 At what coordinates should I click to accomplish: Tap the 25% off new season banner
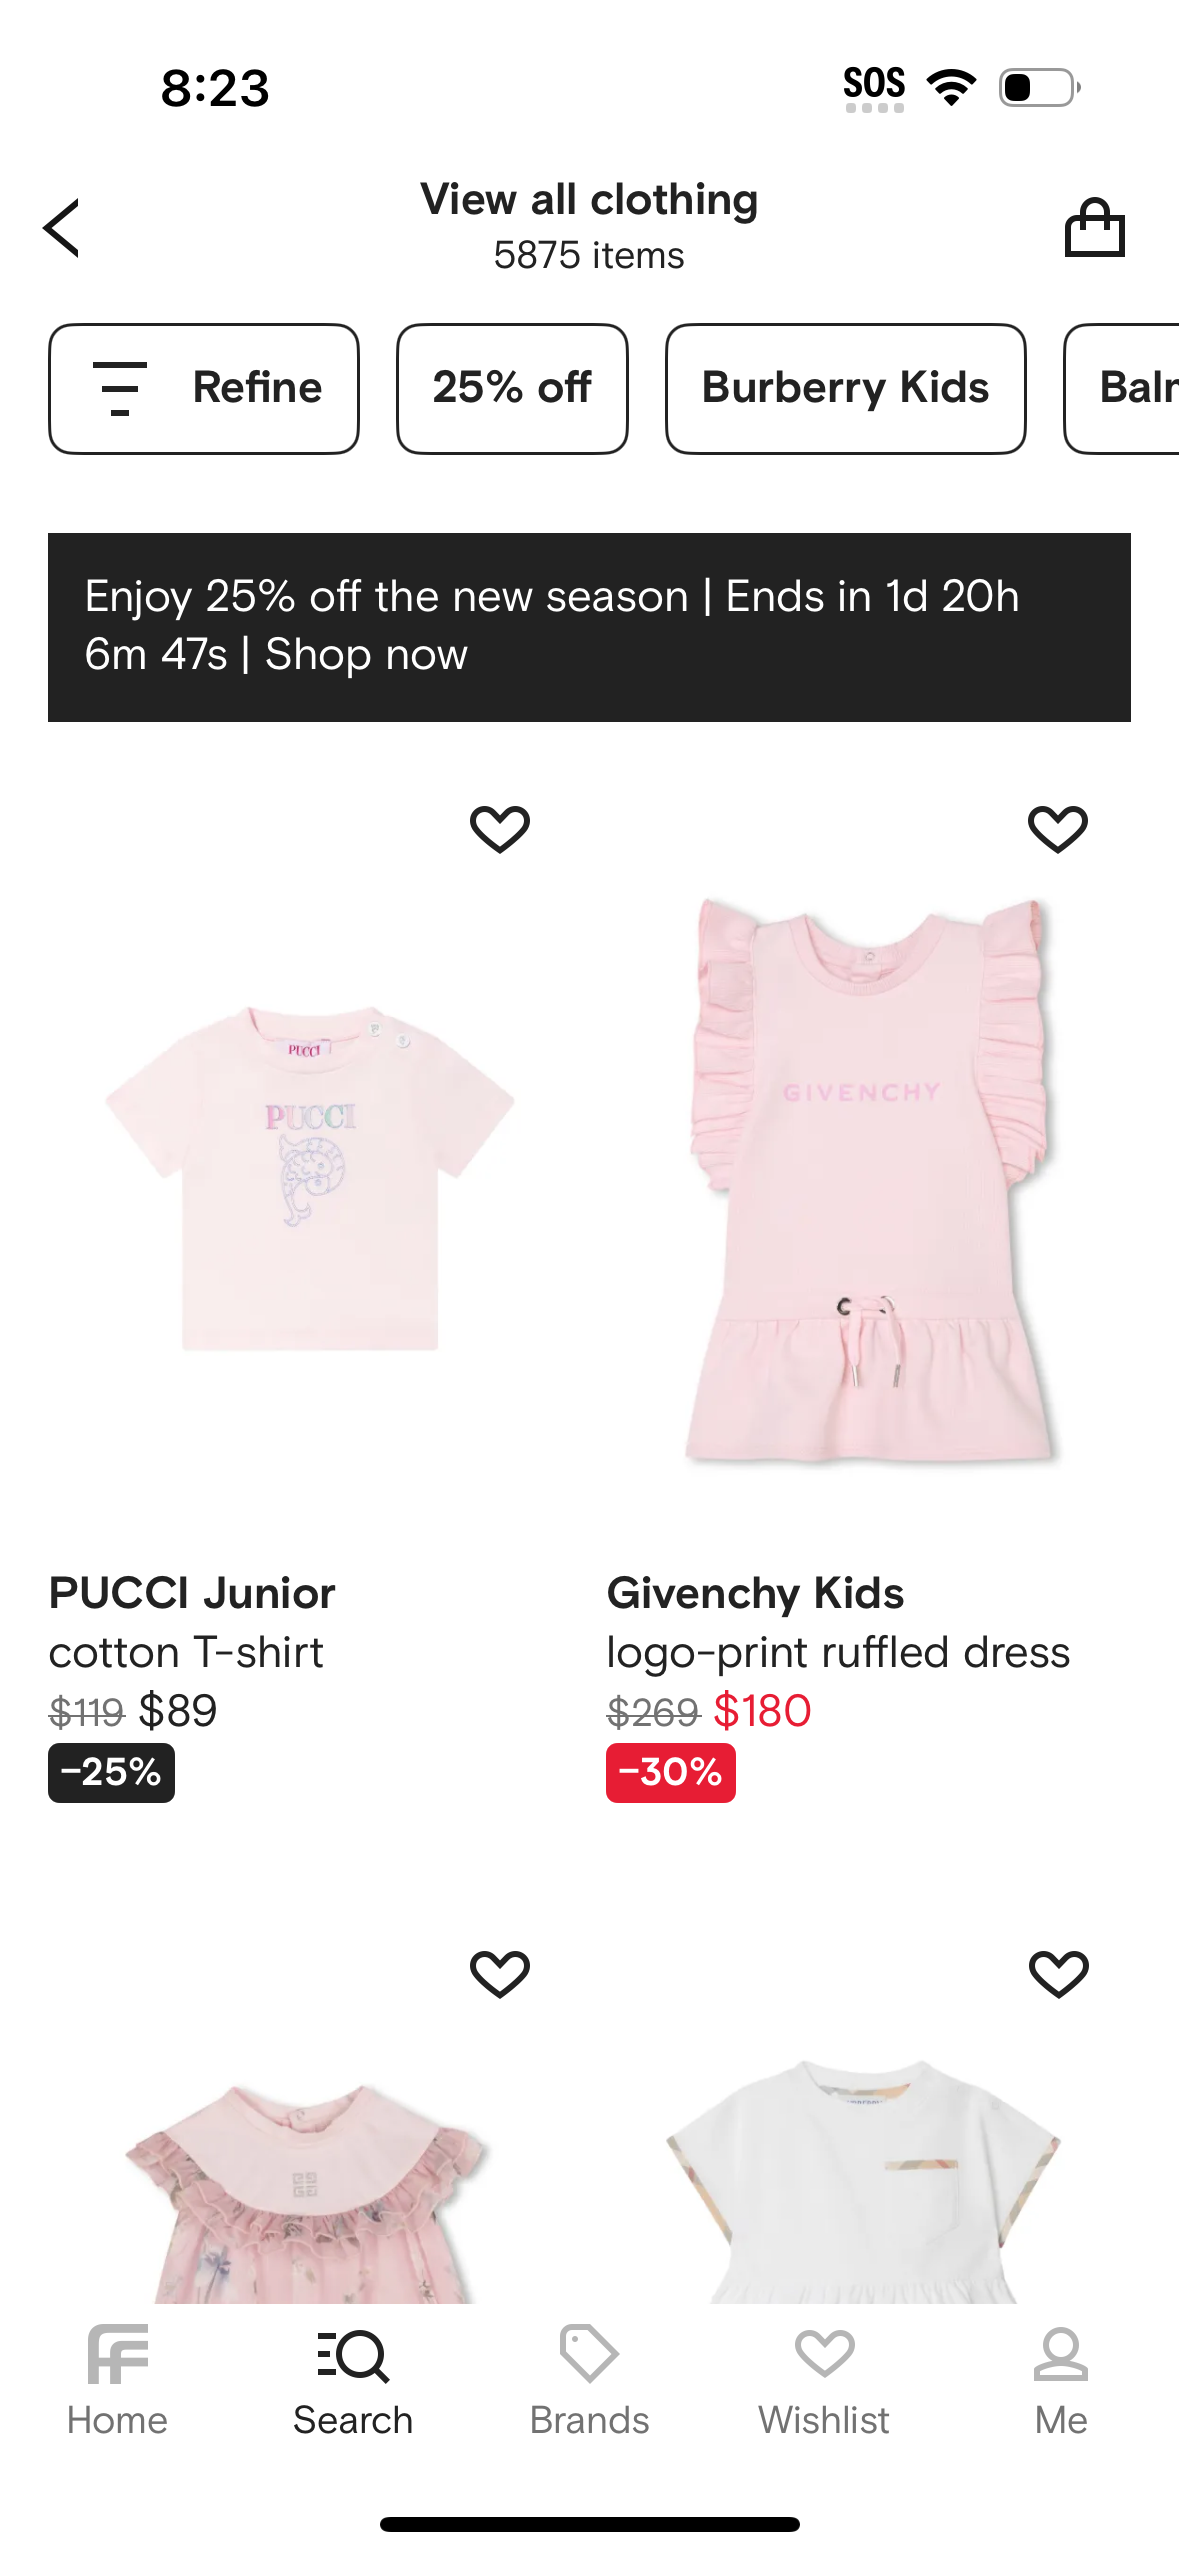point(589,627)
